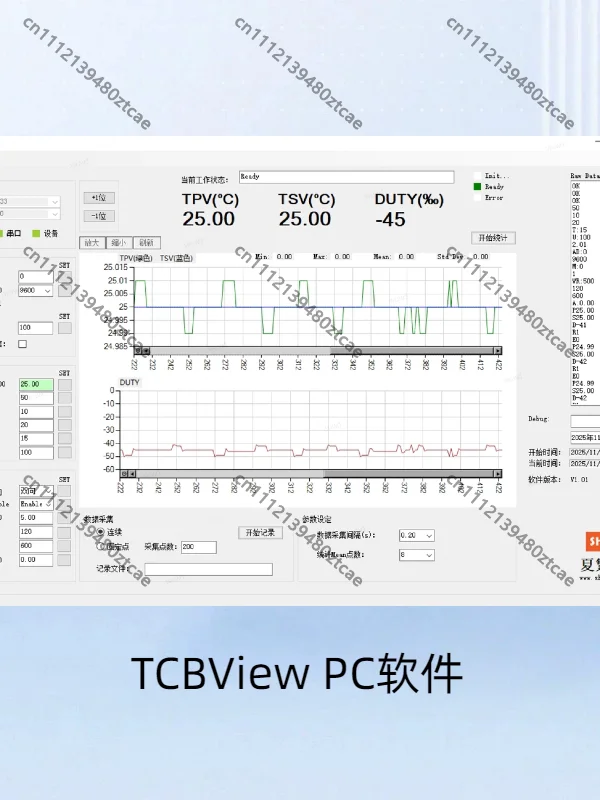Start logging with 开始记录 button

[x=260, y=533]
